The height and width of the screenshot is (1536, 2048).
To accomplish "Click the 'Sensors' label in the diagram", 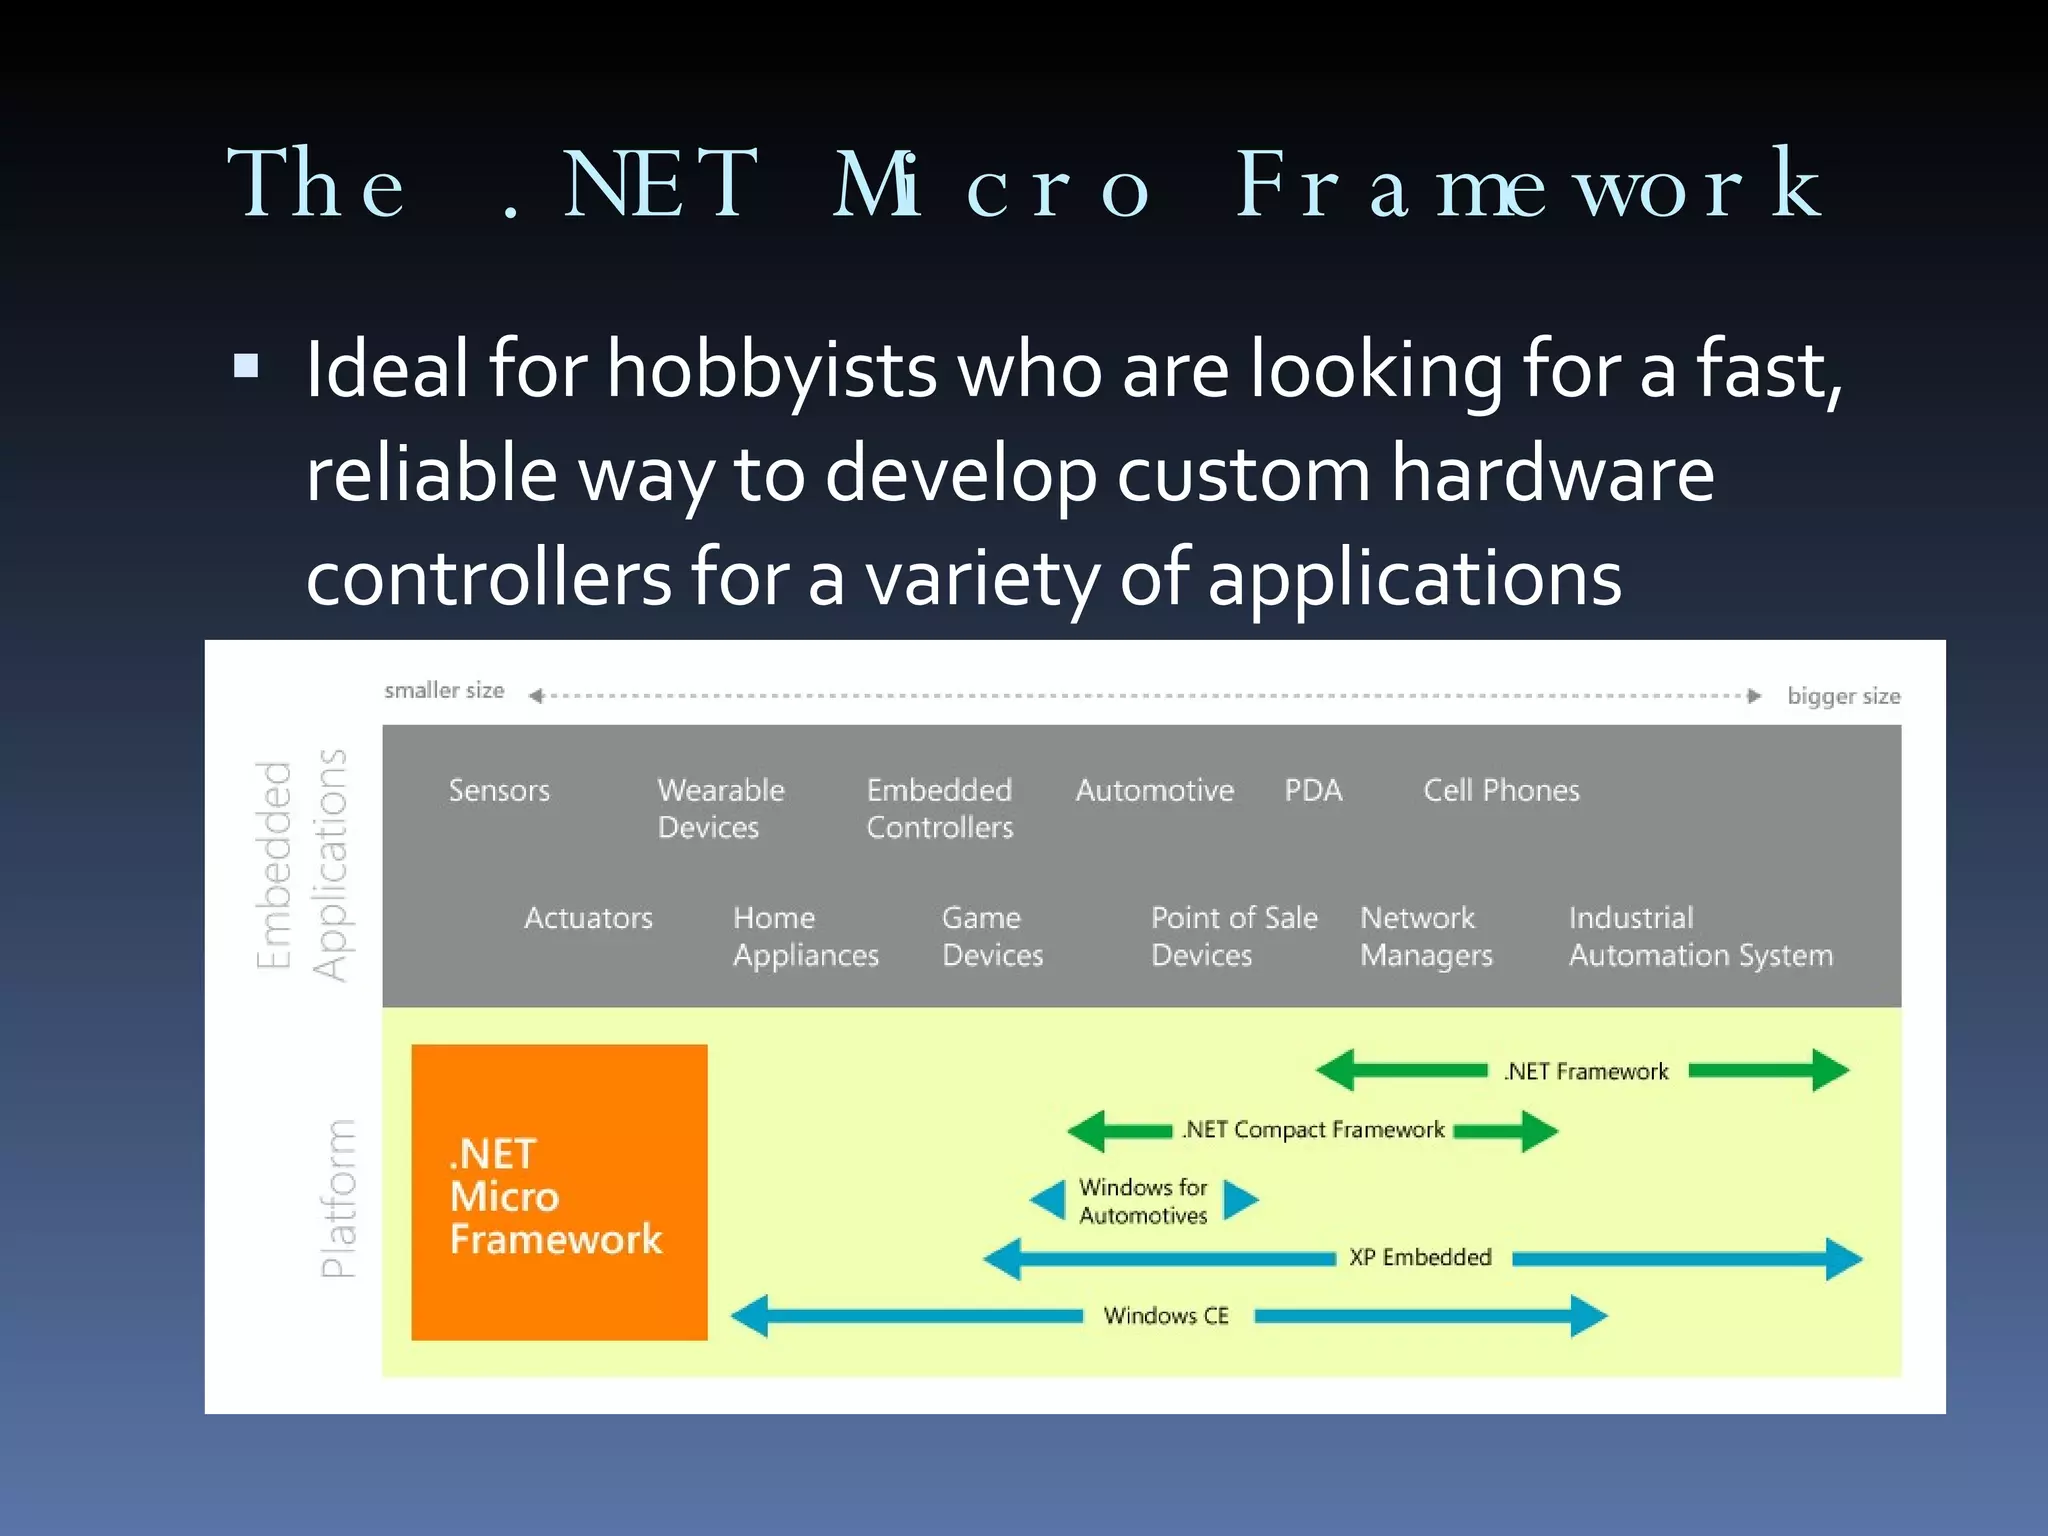I will [499, 790].
